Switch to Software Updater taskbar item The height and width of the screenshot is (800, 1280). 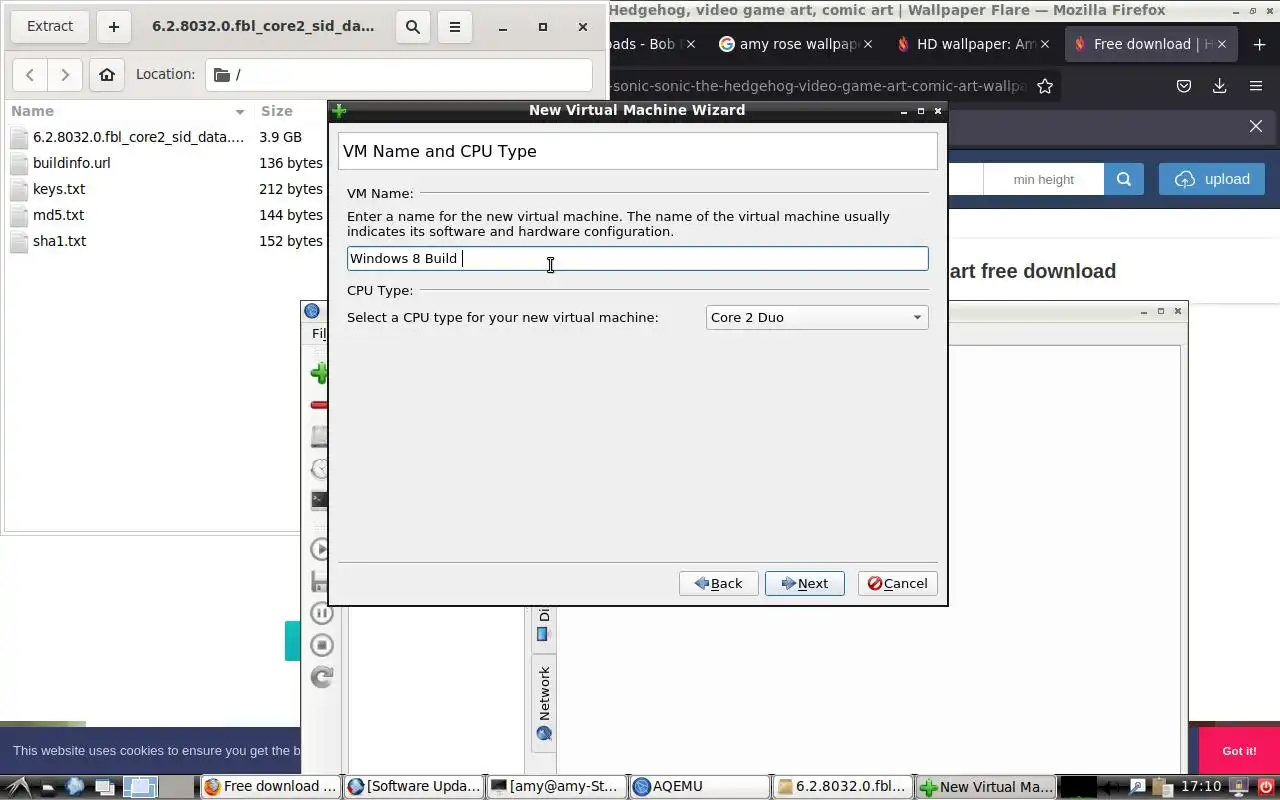pos(413,787)
